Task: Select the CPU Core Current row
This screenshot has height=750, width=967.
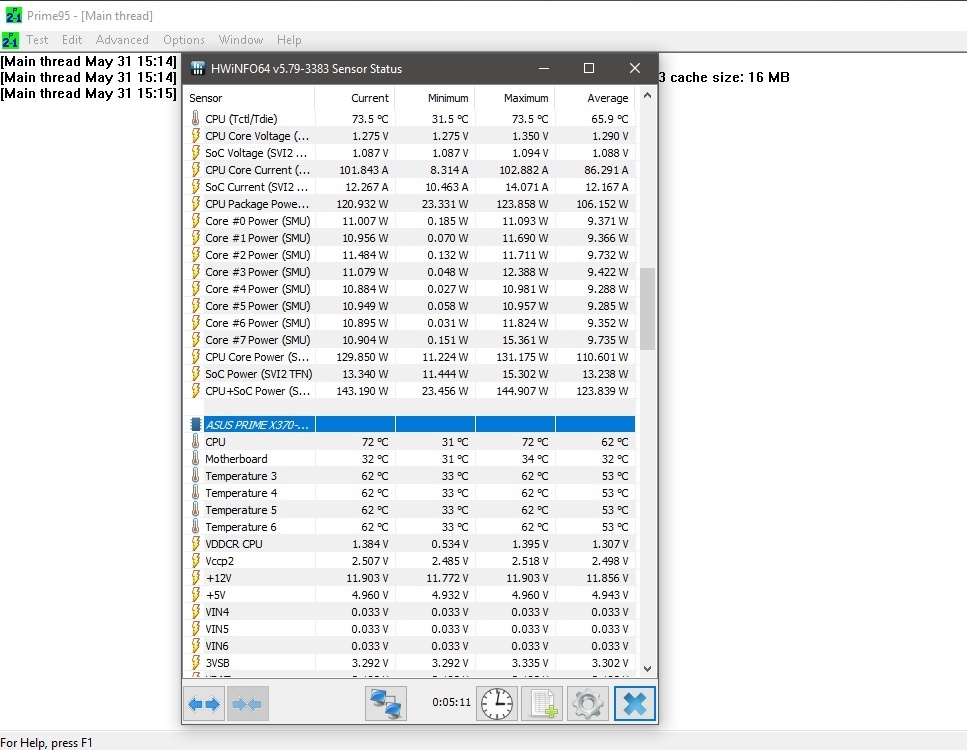Action: coord(409,170)
